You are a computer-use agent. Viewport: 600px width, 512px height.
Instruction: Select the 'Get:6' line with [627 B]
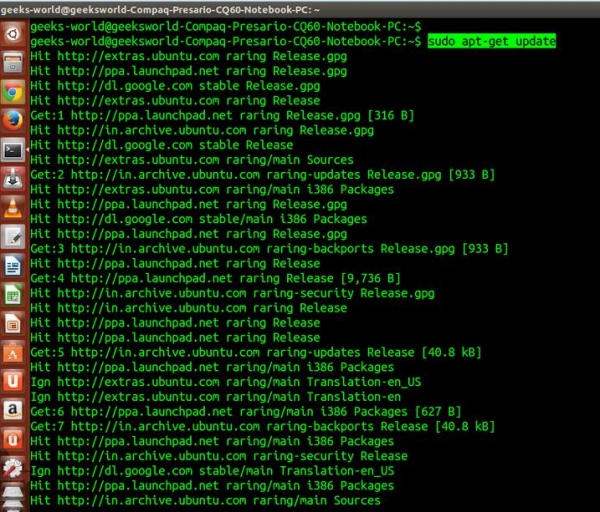(x=246, y=412)
